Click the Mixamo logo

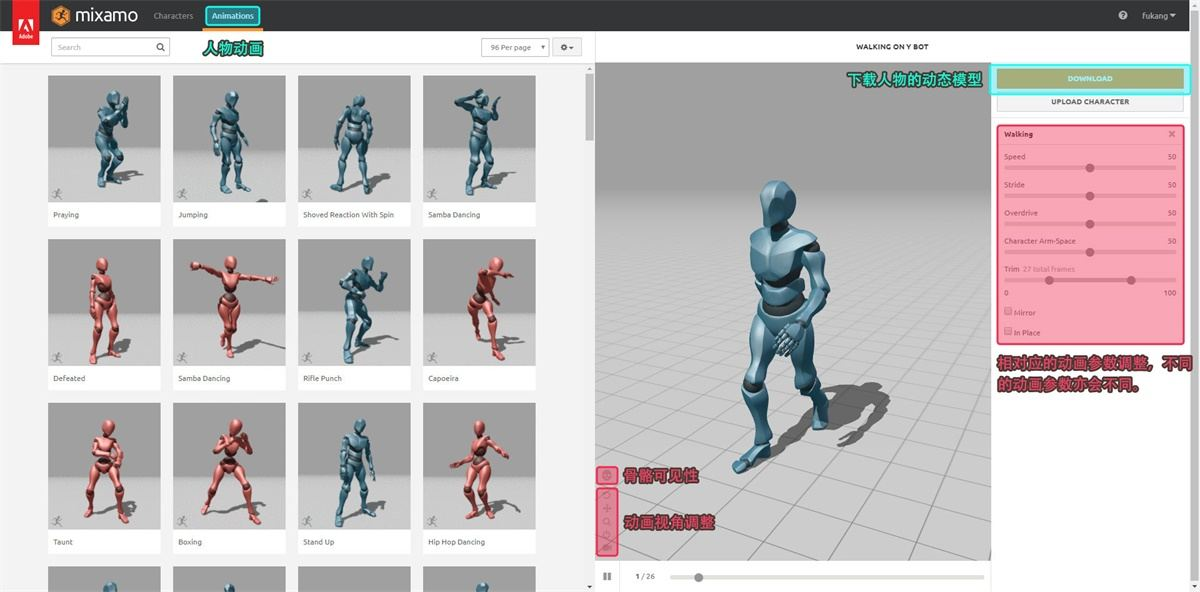point(95,16)
